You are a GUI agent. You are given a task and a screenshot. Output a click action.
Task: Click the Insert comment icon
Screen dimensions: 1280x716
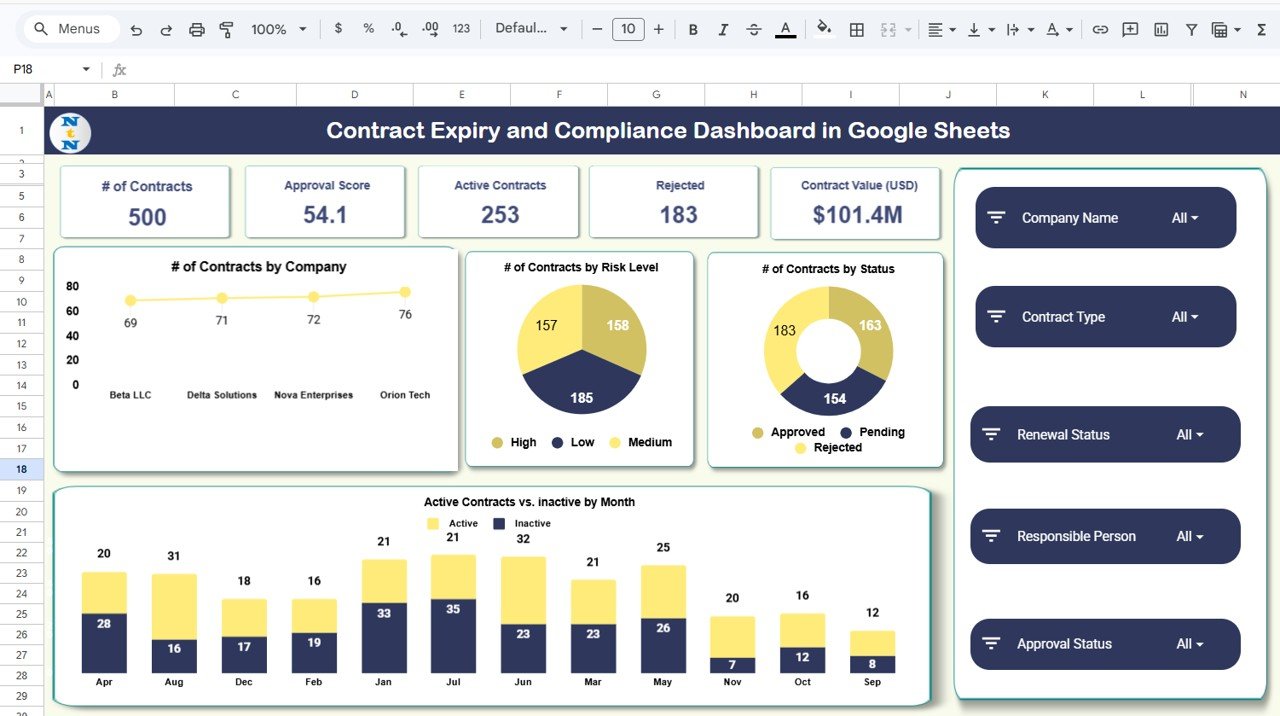point(1130,28)
